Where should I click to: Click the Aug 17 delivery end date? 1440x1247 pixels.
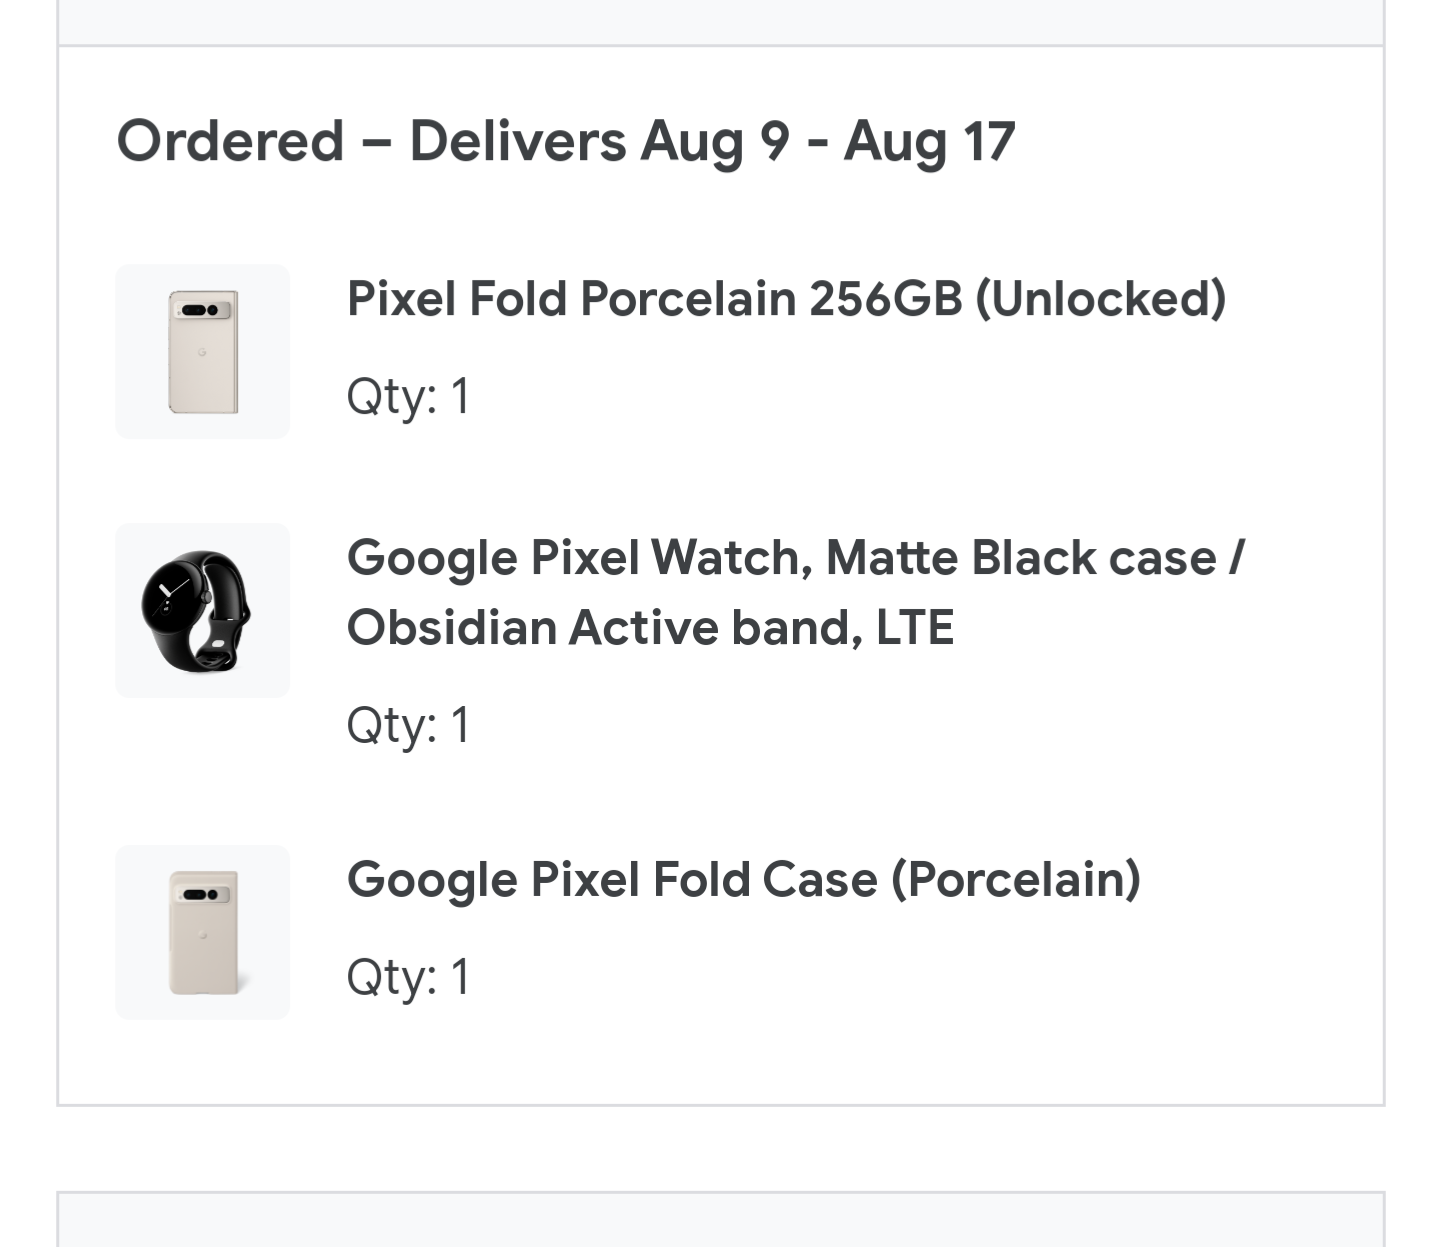click(x=930, y=140)
